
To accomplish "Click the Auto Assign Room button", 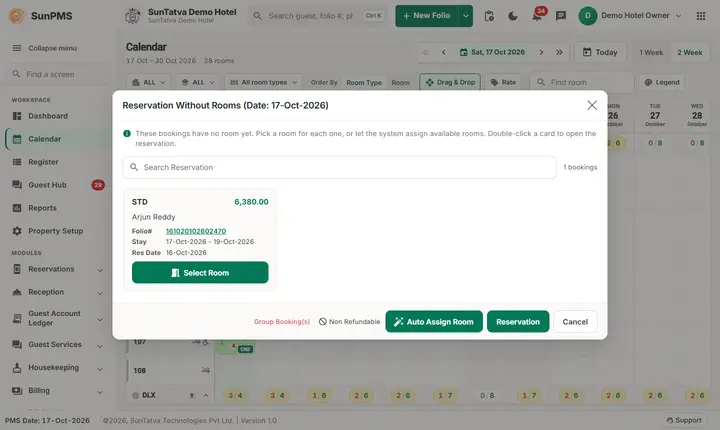I will click(434, 322).
